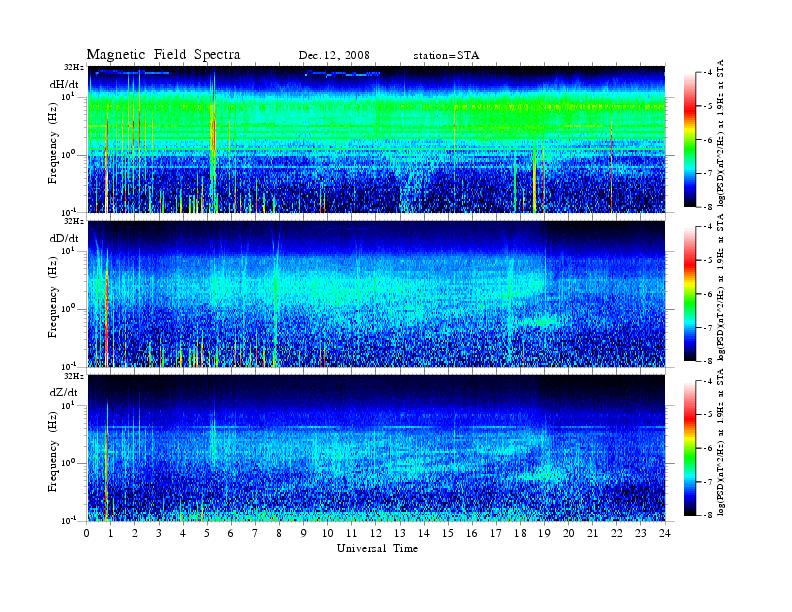Image resolution: width=792 pixels, height=612 pixels.
Task: Click the "Universal Time" axis title
Action: tap(377, 548)
